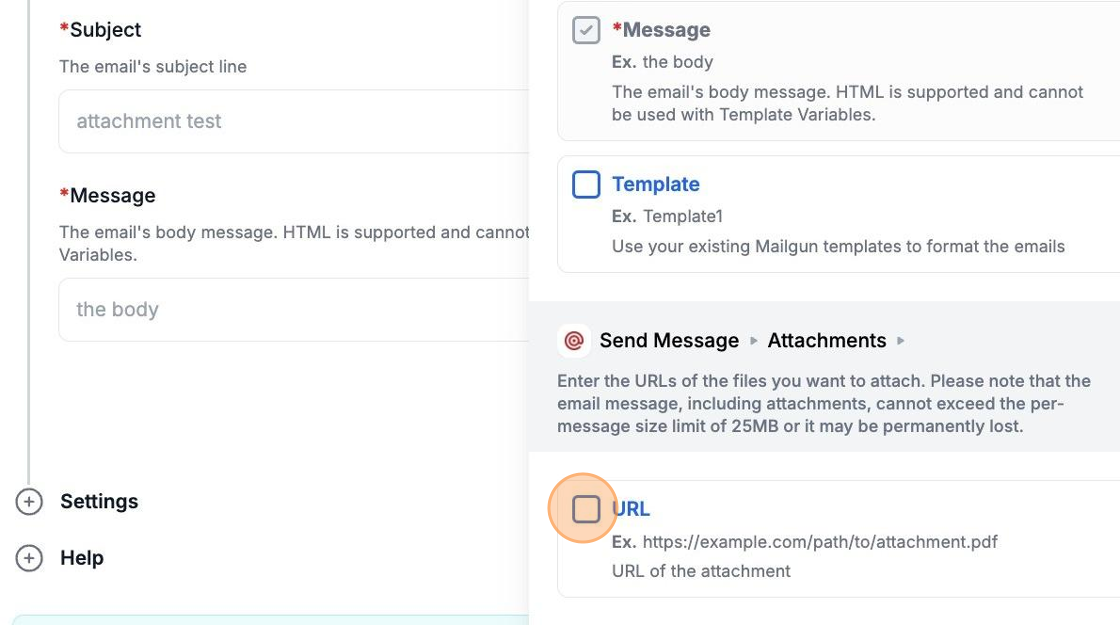Click the blue Template field title
1120x625 pixels.
(655, 184)
